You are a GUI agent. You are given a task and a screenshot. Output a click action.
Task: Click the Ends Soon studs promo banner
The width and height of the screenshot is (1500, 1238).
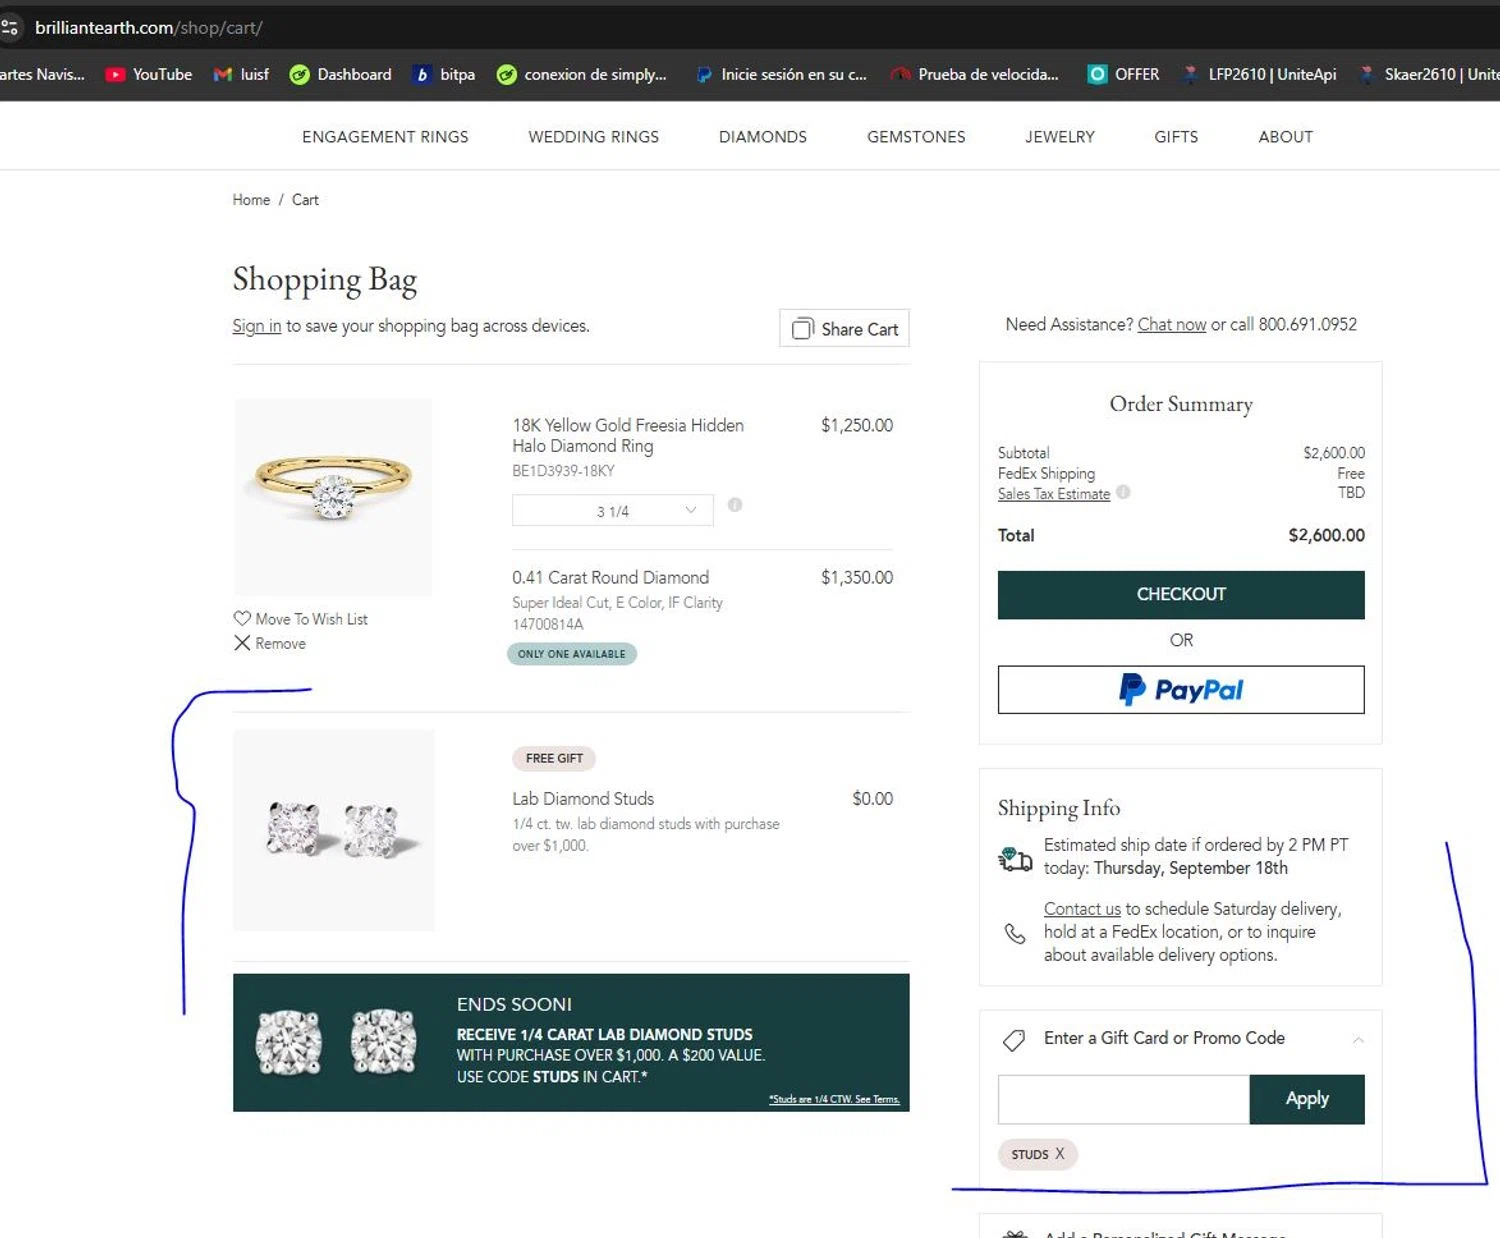[x=571, y=1042]
